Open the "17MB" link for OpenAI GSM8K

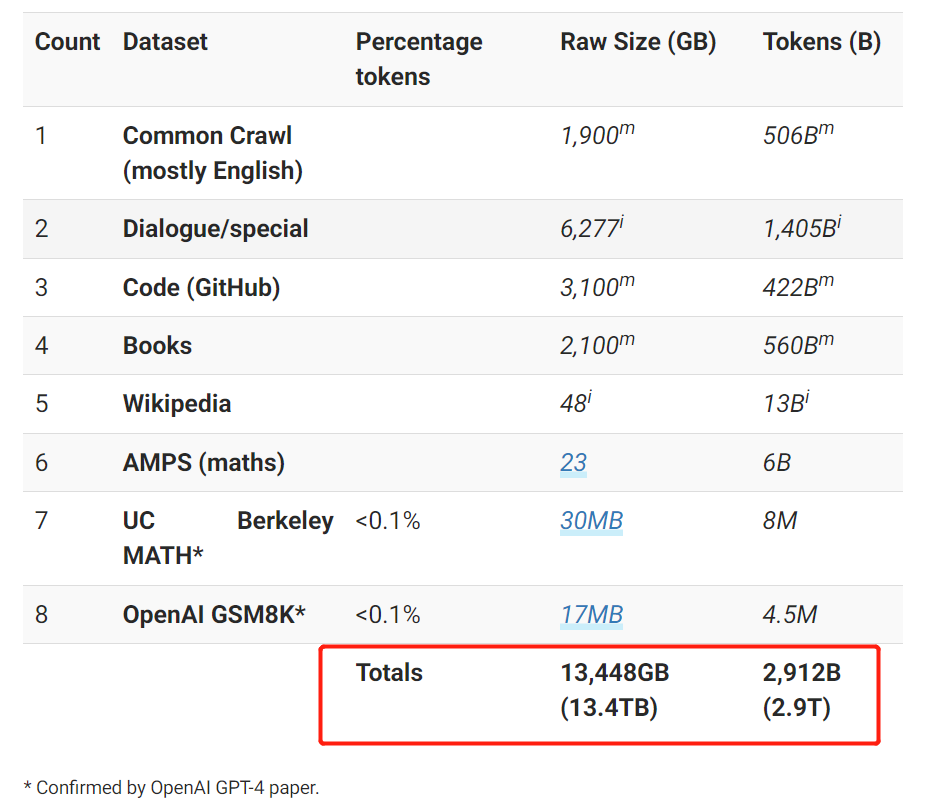click(591, 614)
